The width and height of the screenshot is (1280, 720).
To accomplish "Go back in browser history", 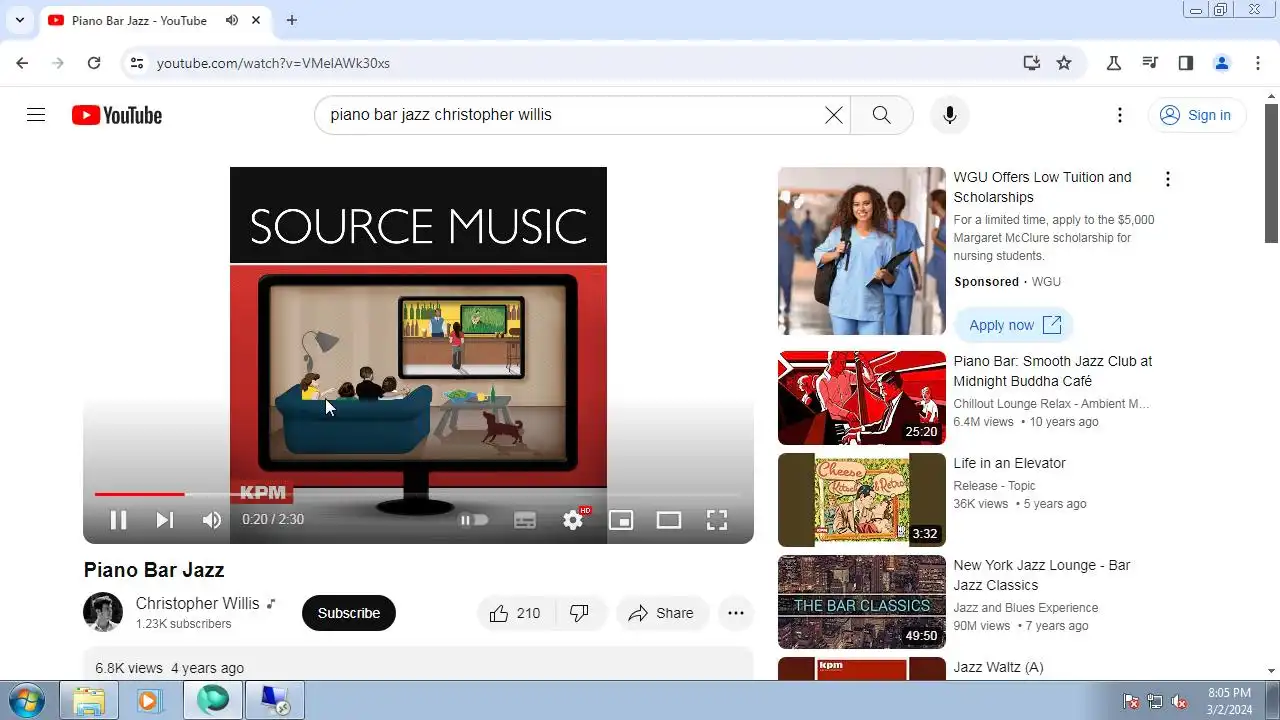I will (x=22, y=63).
